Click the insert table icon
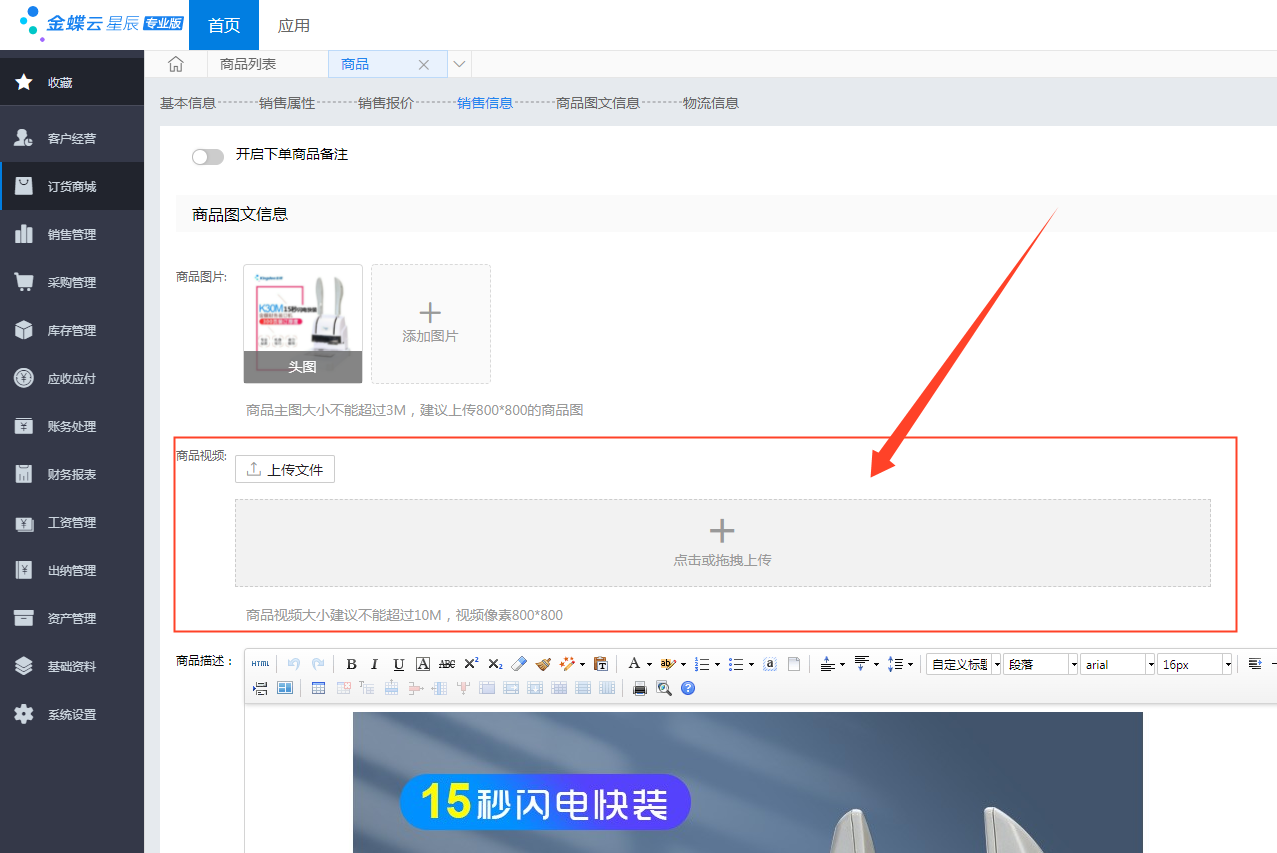The width and height of the screenshot is (1277, 853). [x=318, y=688]
